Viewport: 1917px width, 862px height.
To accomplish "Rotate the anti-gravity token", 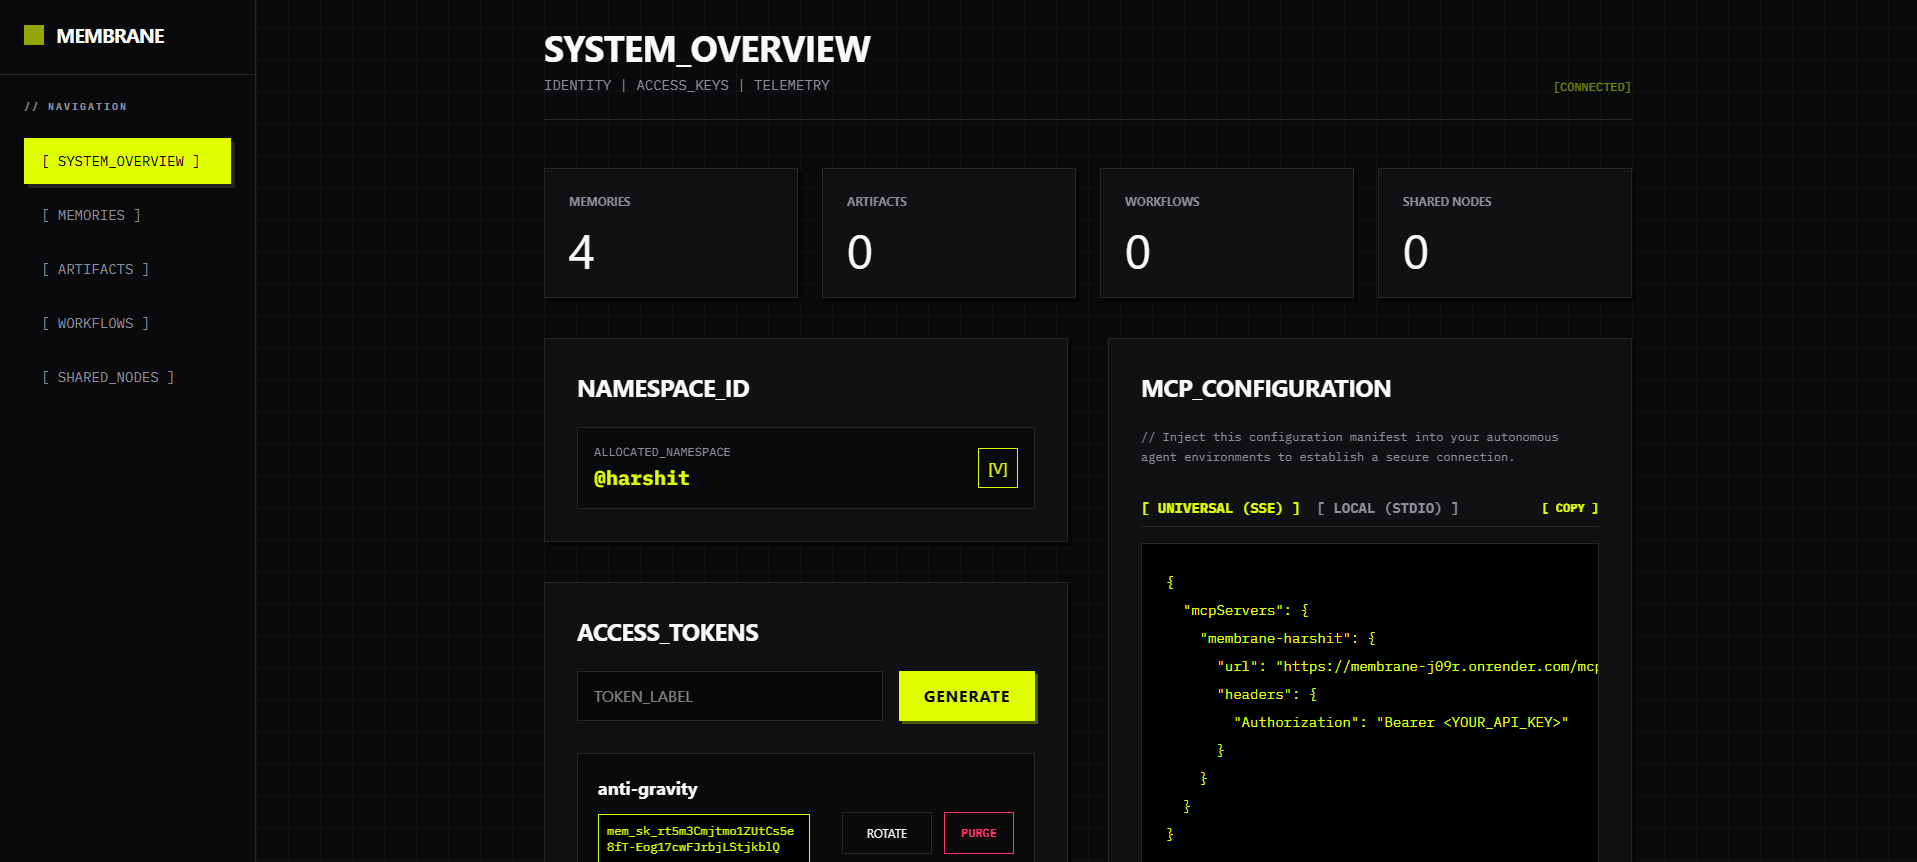I will pos(886,833).
